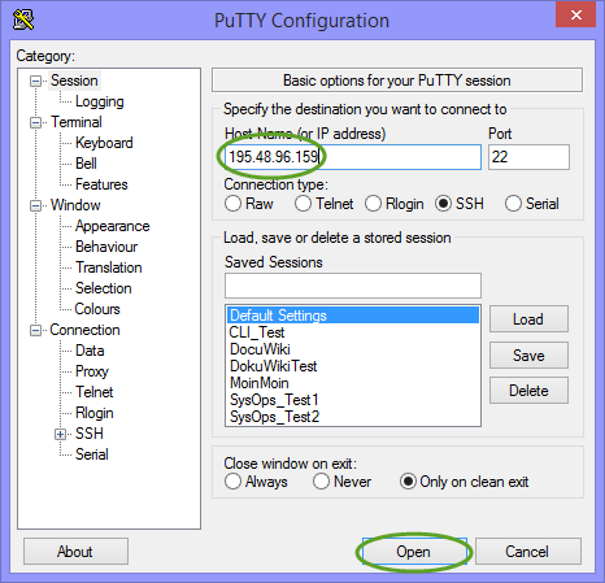Open Appearance settings category
The width and height of the screenshot is (605, 583).
pos(112,226)
